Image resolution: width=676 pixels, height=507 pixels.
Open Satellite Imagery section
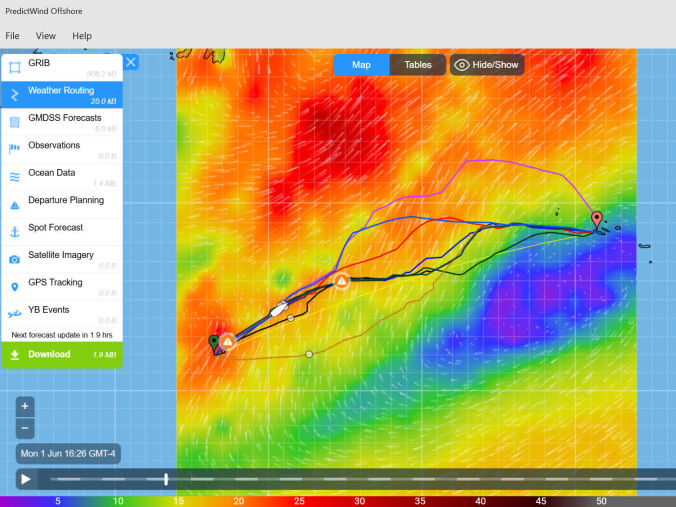62,259
